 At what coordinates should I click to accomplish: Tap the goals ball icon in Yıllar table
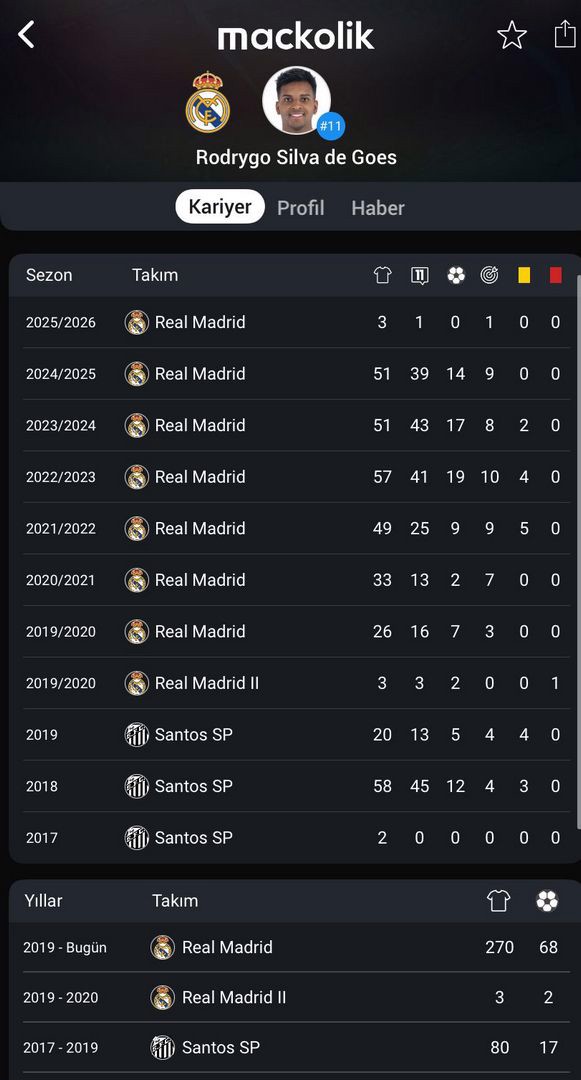547,900
